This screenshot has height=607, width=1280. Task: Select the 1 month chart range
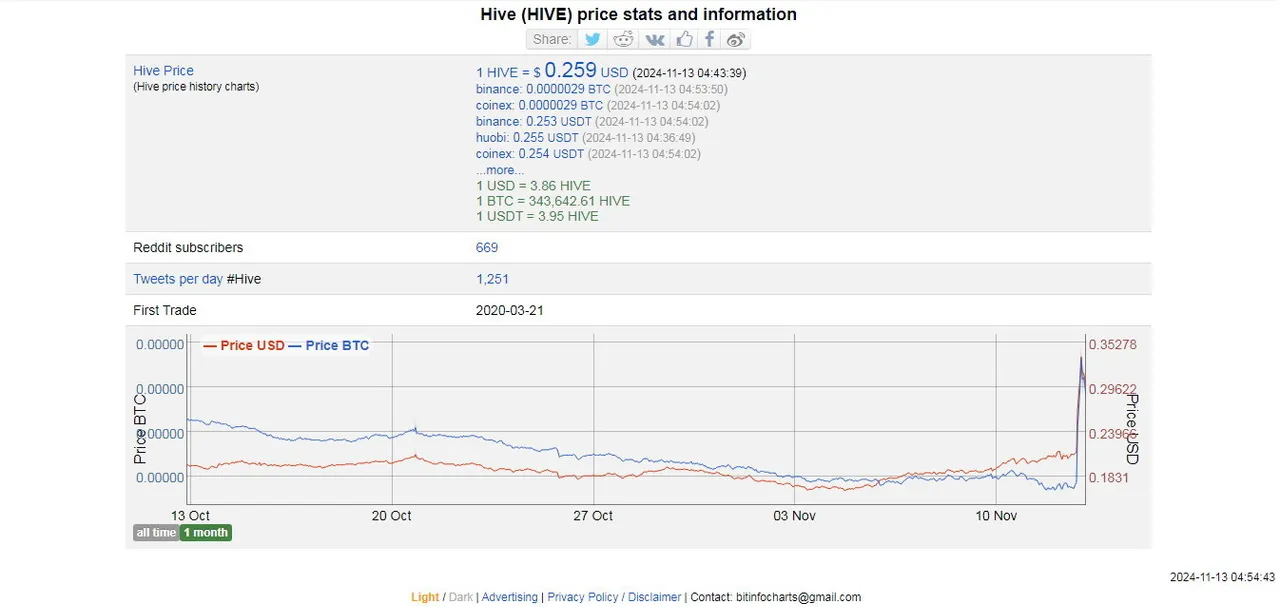206,533
